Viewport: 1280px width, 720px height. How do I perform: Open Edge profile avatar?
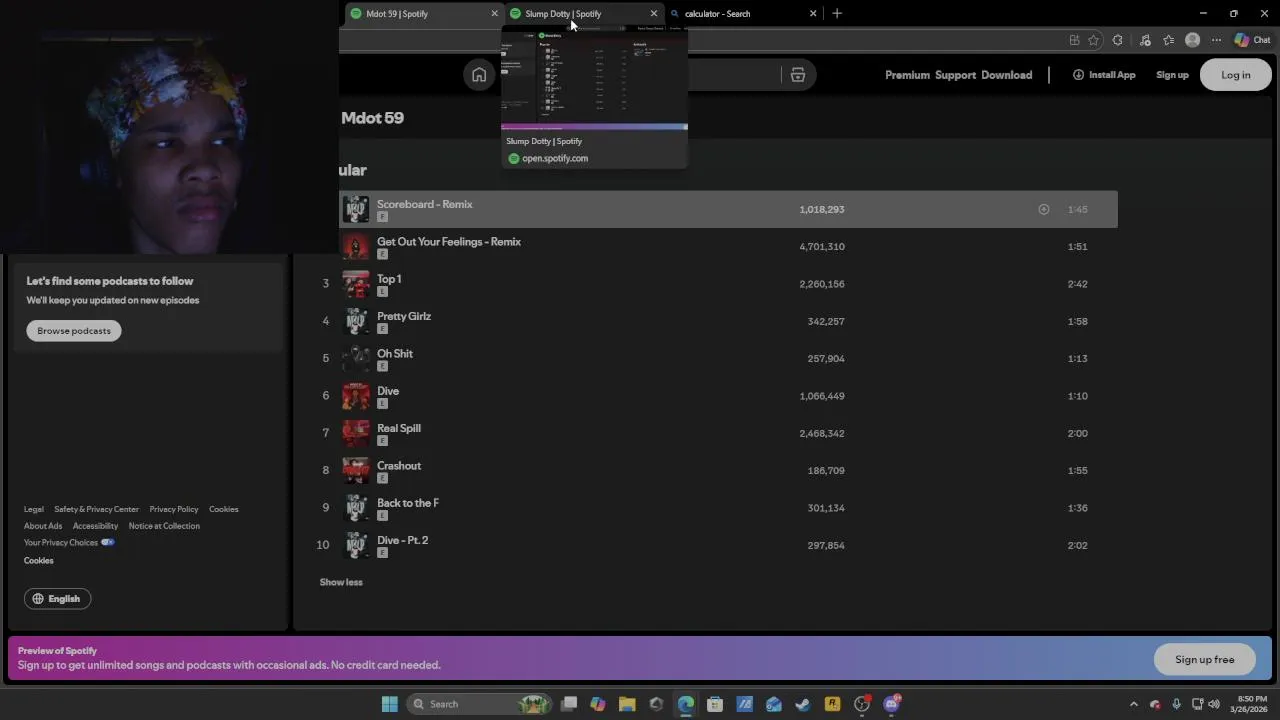tap(1192, 40)
